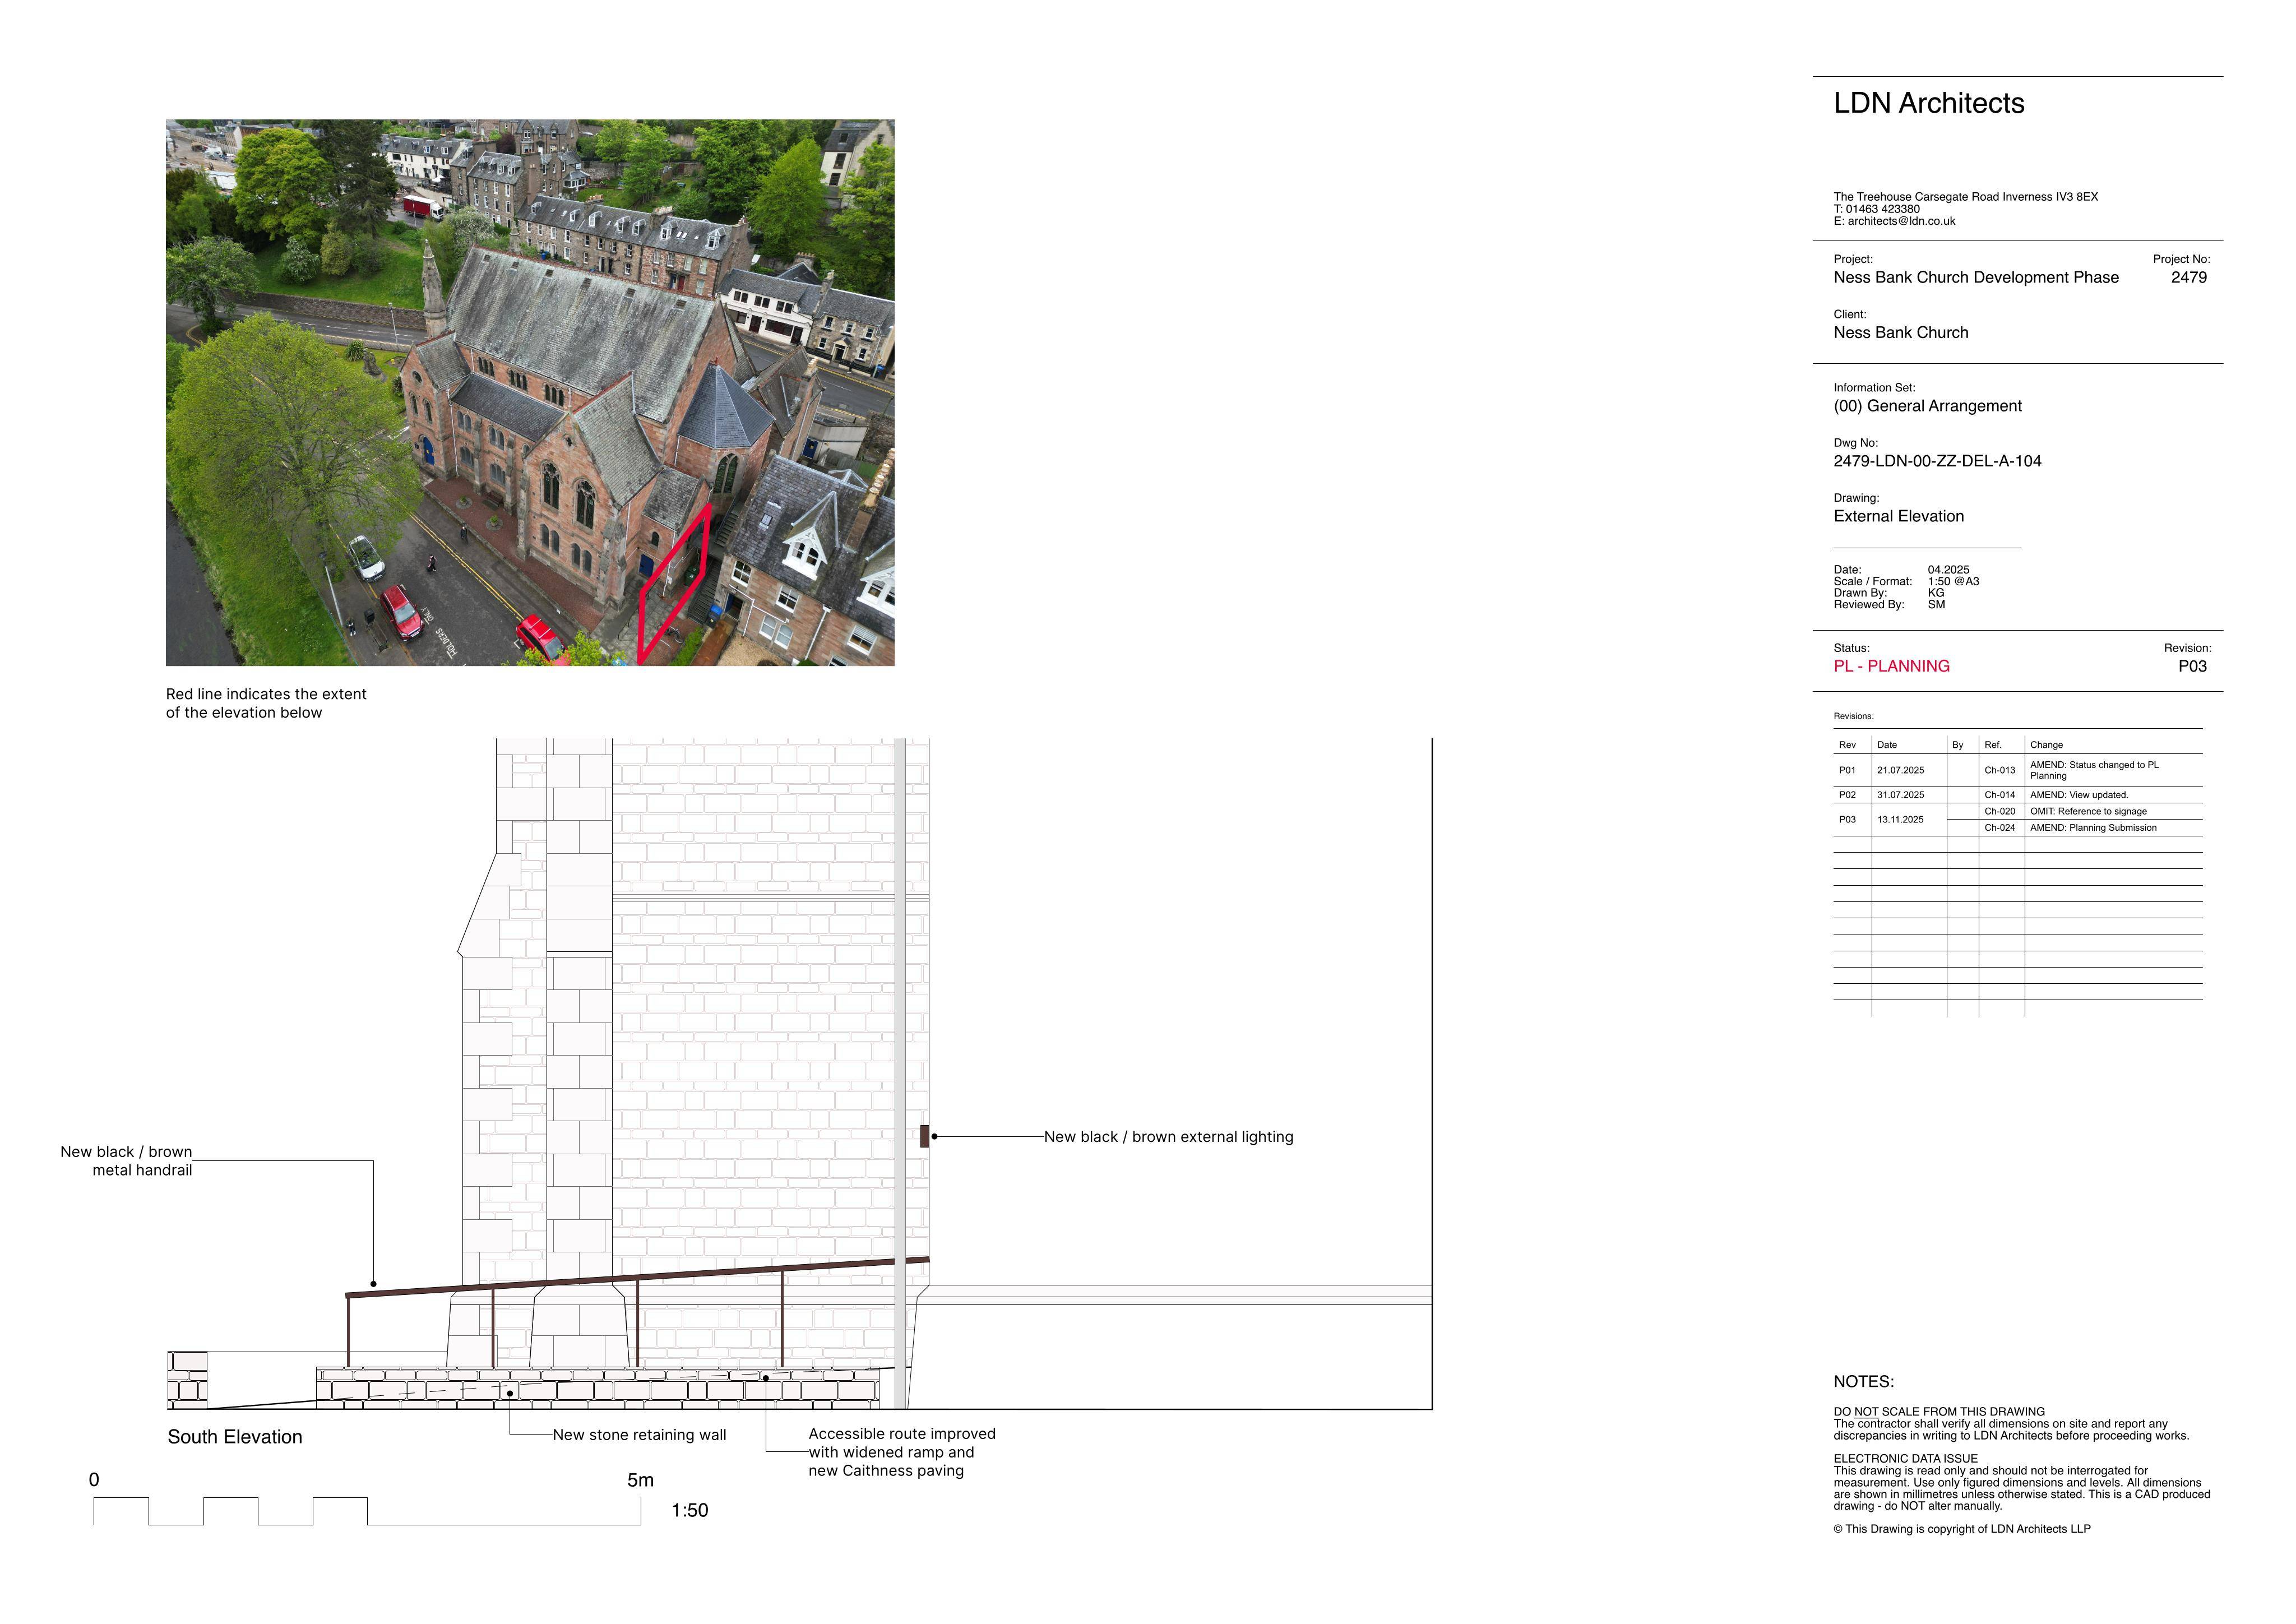
Task: Click the Ch-014 reference cell
Action: tap(2000, 795)
